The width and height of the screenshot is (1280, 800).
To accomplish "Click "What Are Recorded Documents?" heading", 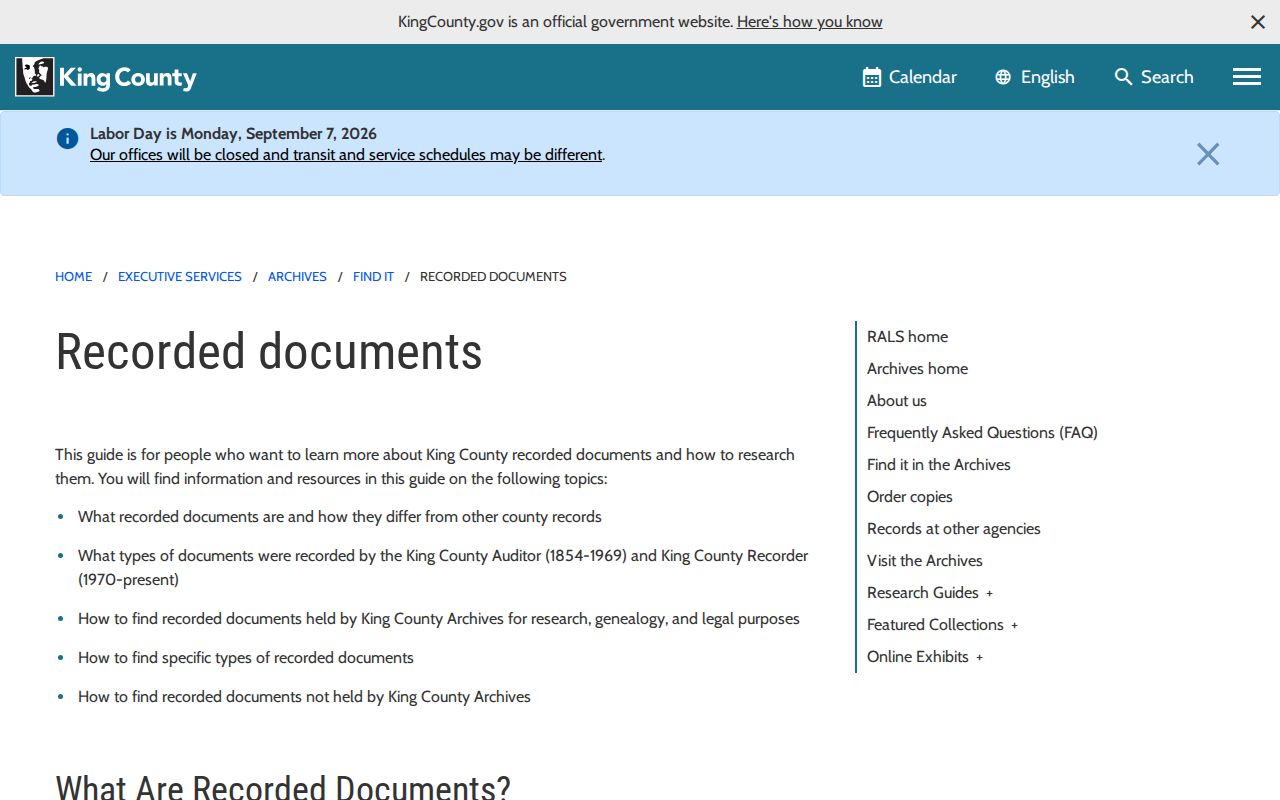I will coord(283,787).
